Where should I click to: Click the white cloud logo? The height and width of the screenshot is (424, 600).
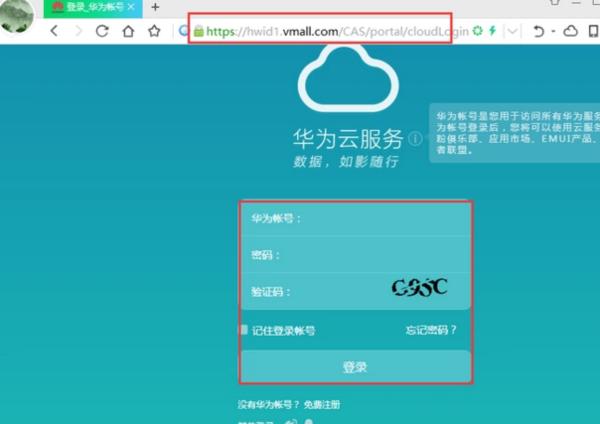pyautogui.click(x=348, y=78)
